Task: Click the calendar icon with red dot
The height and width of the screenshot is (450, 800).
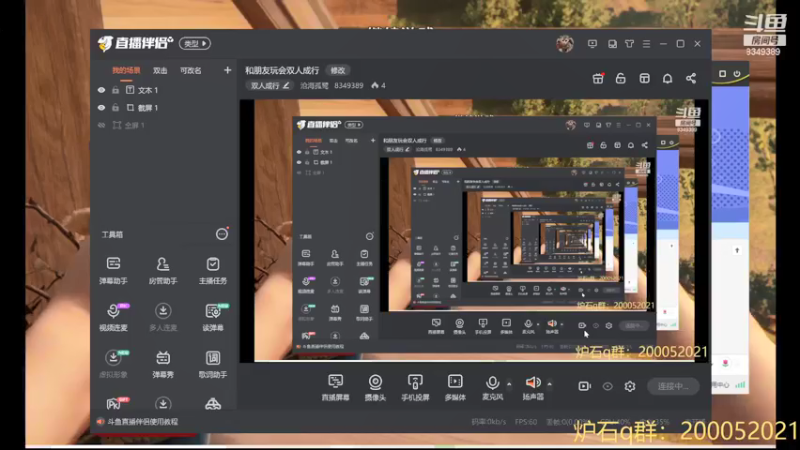Action: (598, 79)
